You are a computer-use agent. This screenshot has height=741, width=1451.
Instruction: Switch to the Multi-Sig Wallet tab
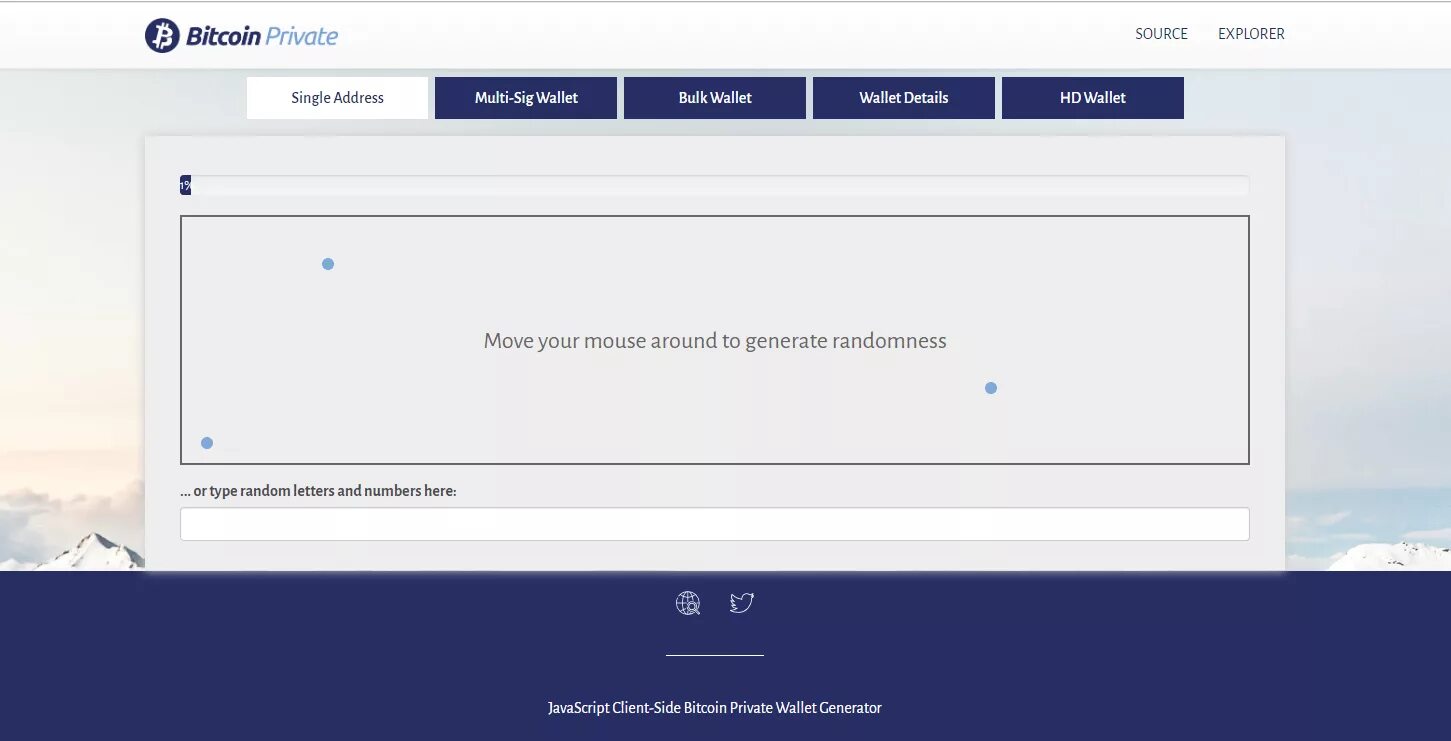tap(526, 98)
